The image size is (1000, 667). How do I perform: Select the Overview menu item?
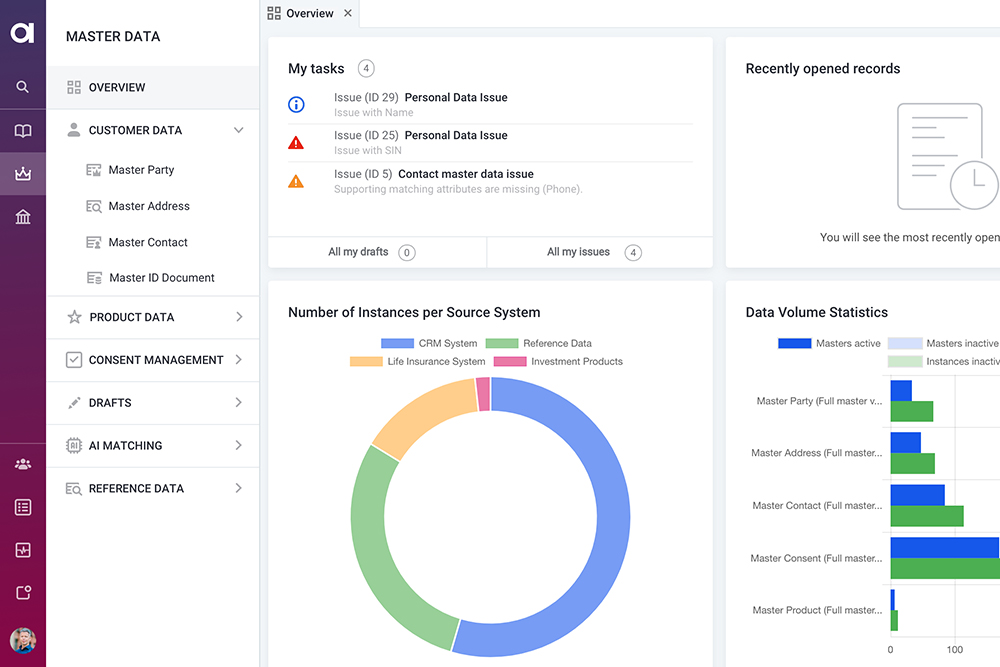[153, 87]
